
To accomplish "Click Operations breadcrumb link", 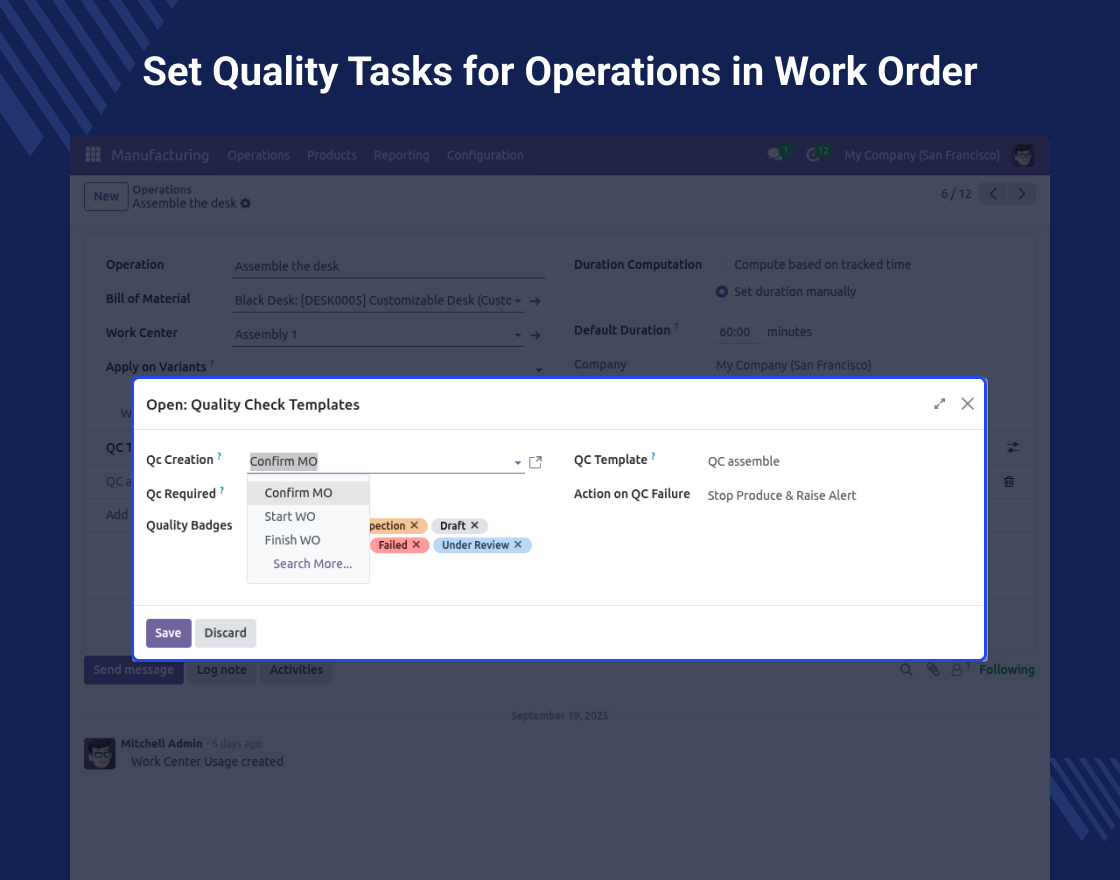I will coord(162,189).
